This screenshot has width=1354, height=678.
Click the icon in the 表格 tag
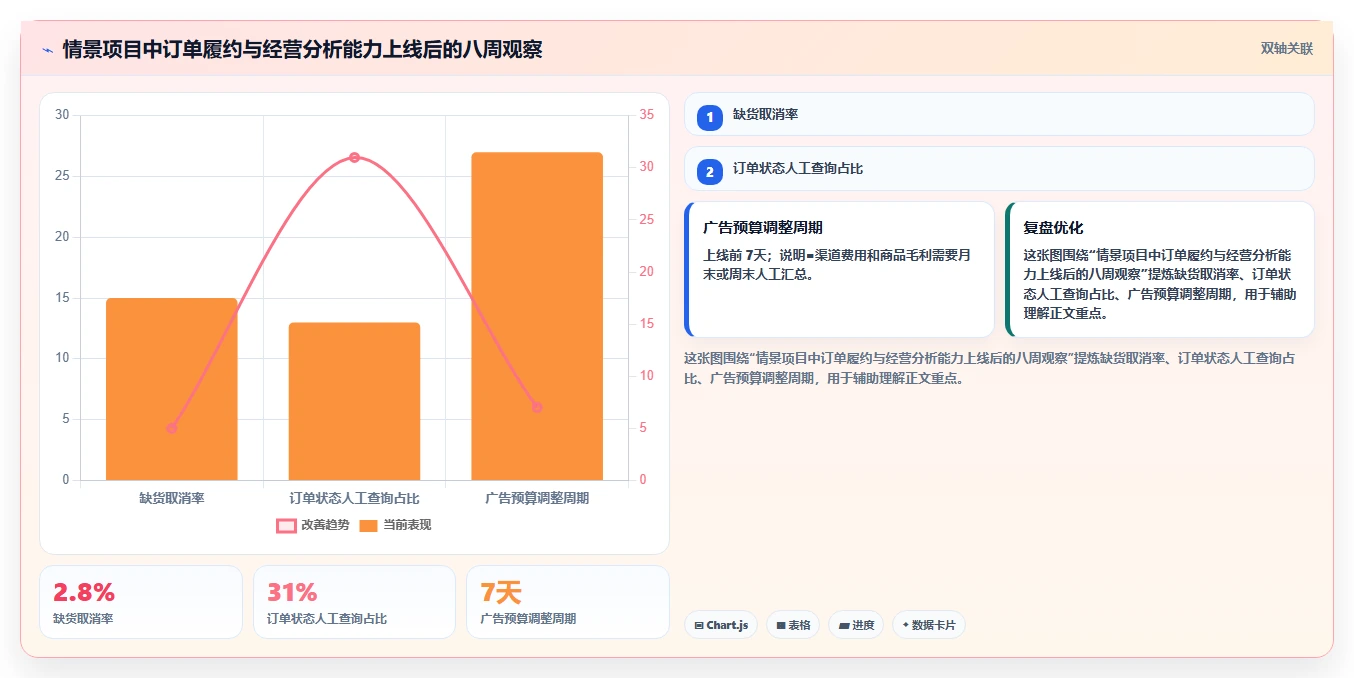coord(781,626)
